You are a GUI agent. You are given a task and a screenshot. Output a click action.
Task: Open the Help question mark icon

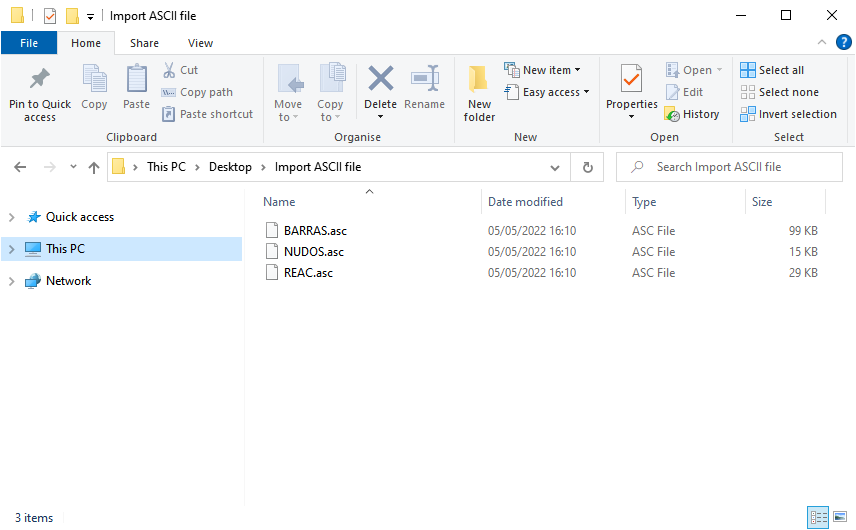click(844, 43)
